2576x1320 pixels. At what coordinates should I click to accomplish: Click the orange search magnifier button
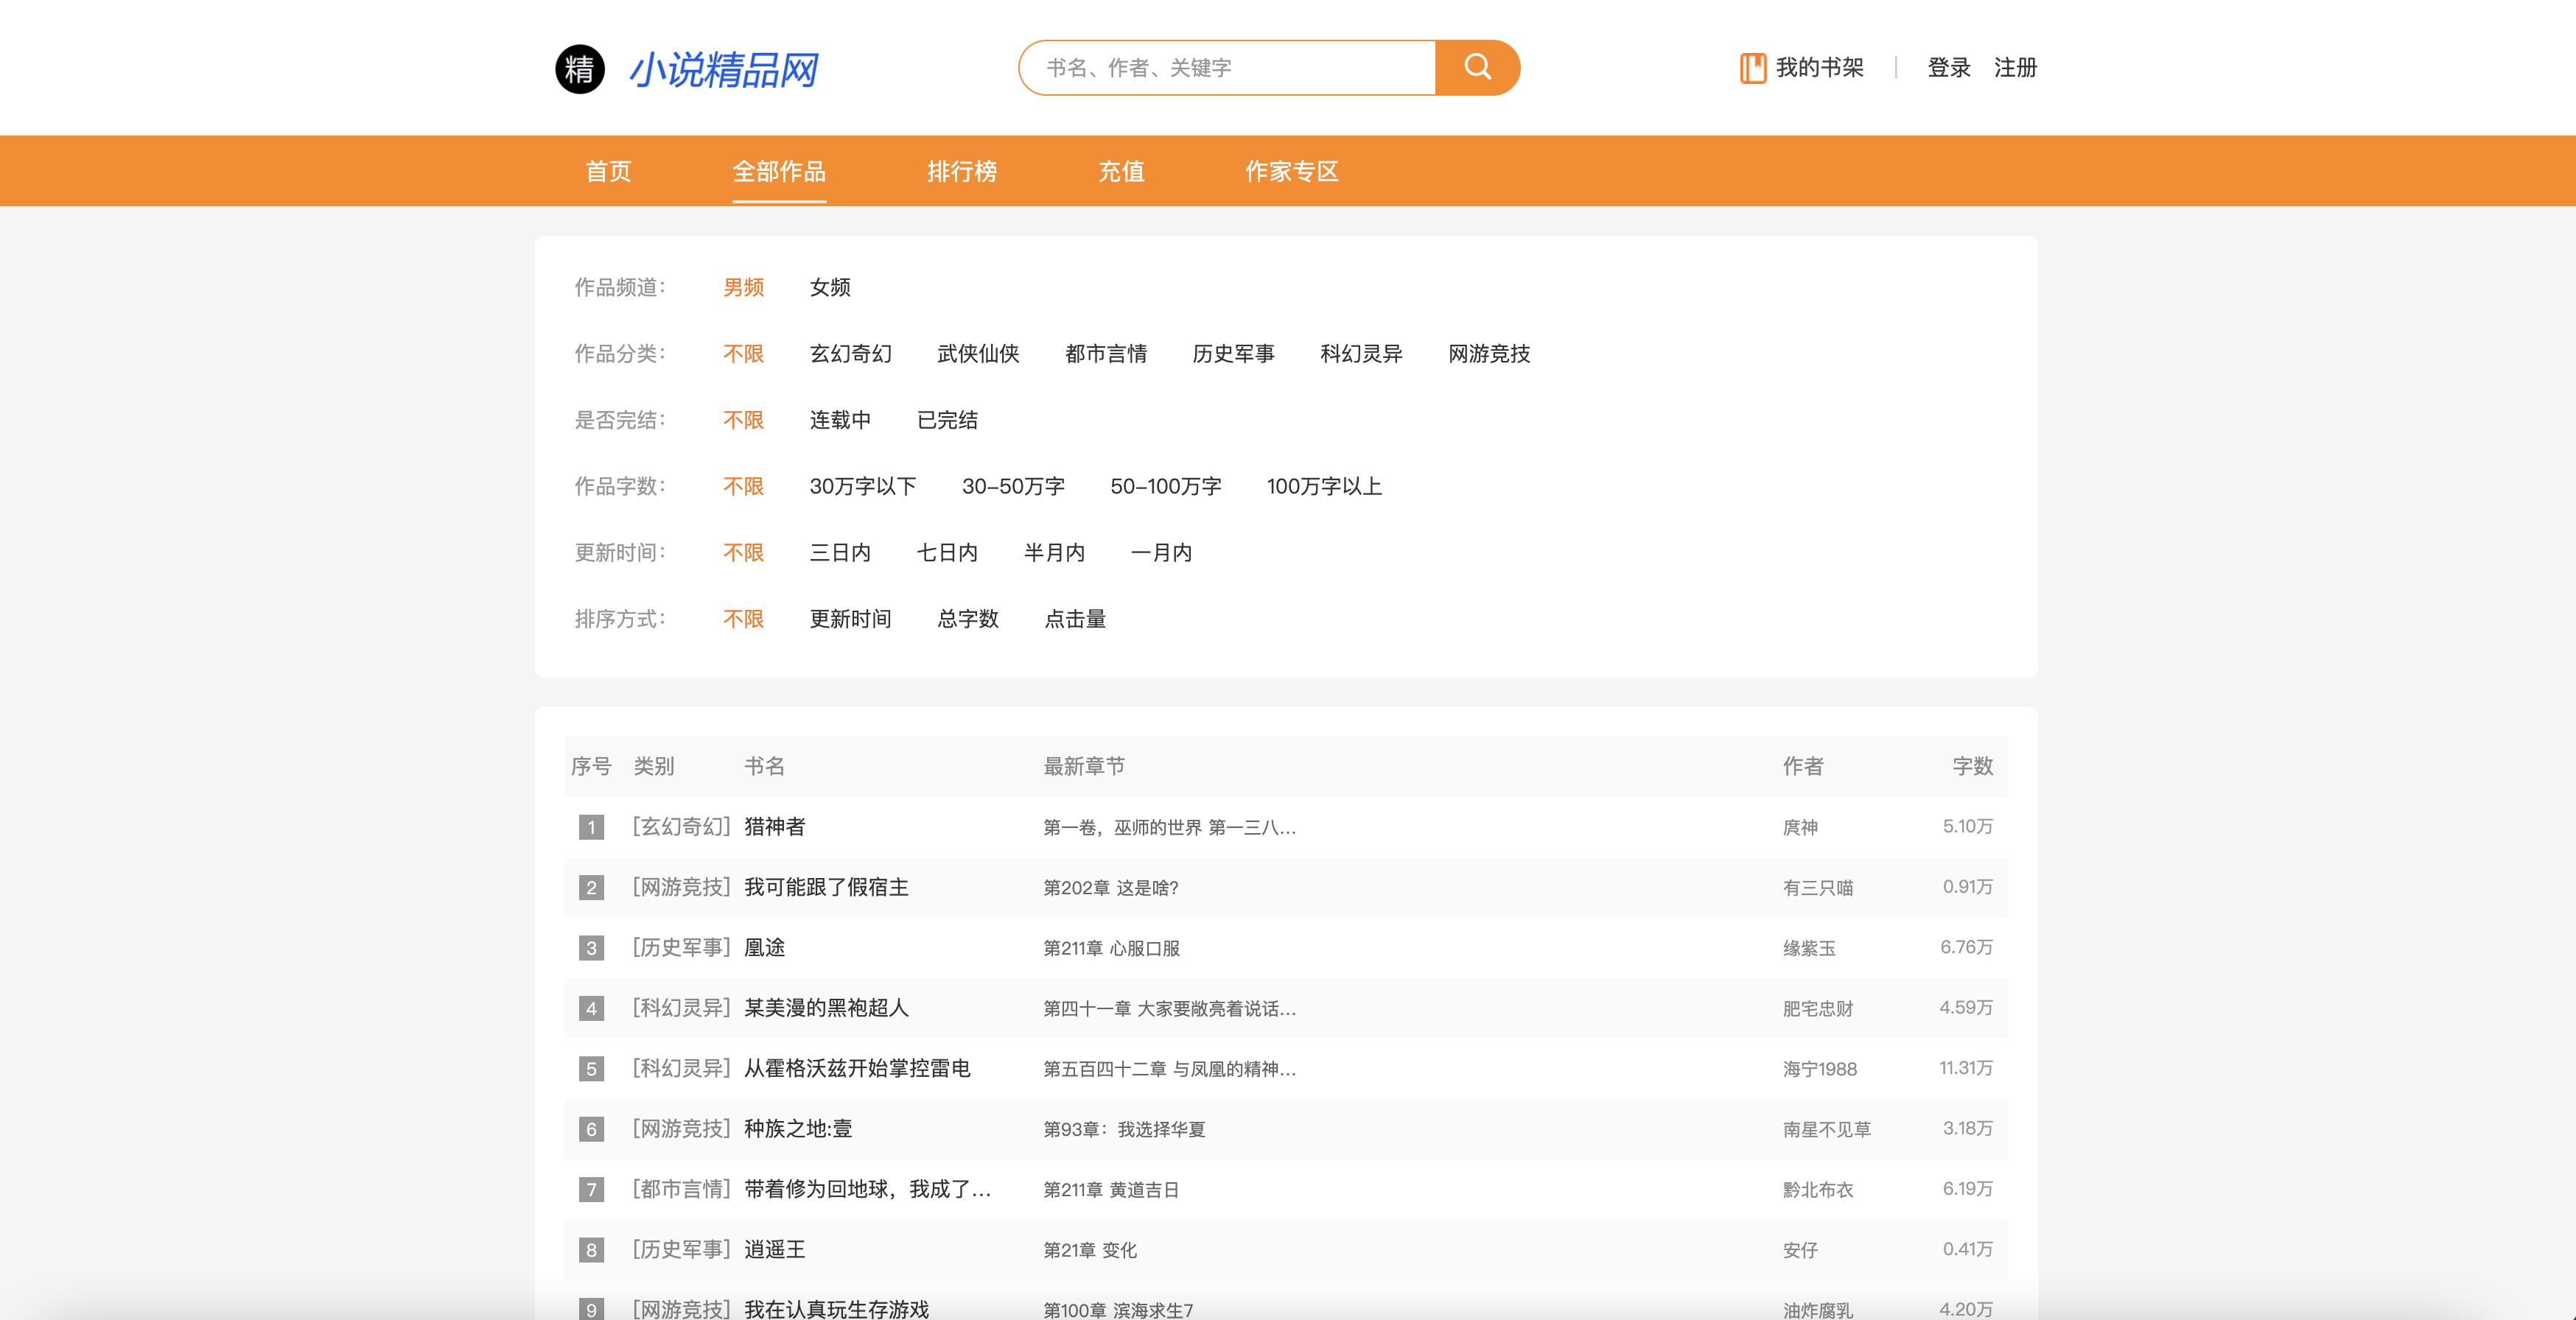tap(1476, 68)
